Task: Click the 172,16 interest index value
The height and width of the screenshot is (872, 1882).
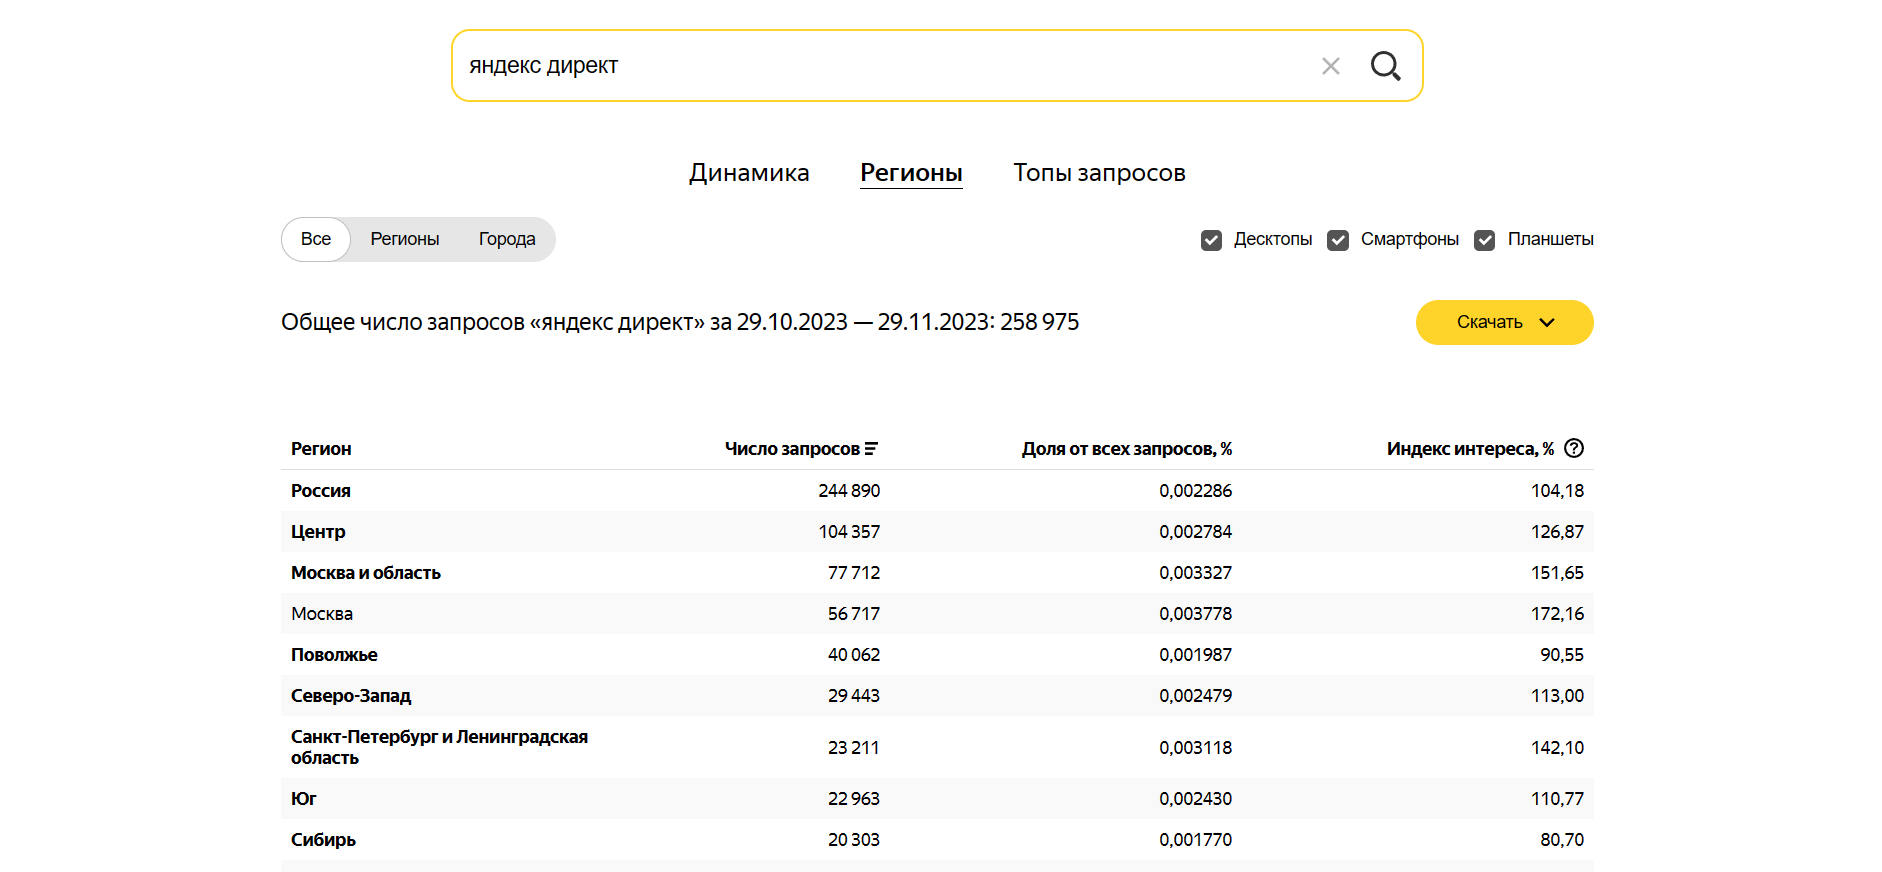Action: pyautogui.click(x=1557, y=614)
